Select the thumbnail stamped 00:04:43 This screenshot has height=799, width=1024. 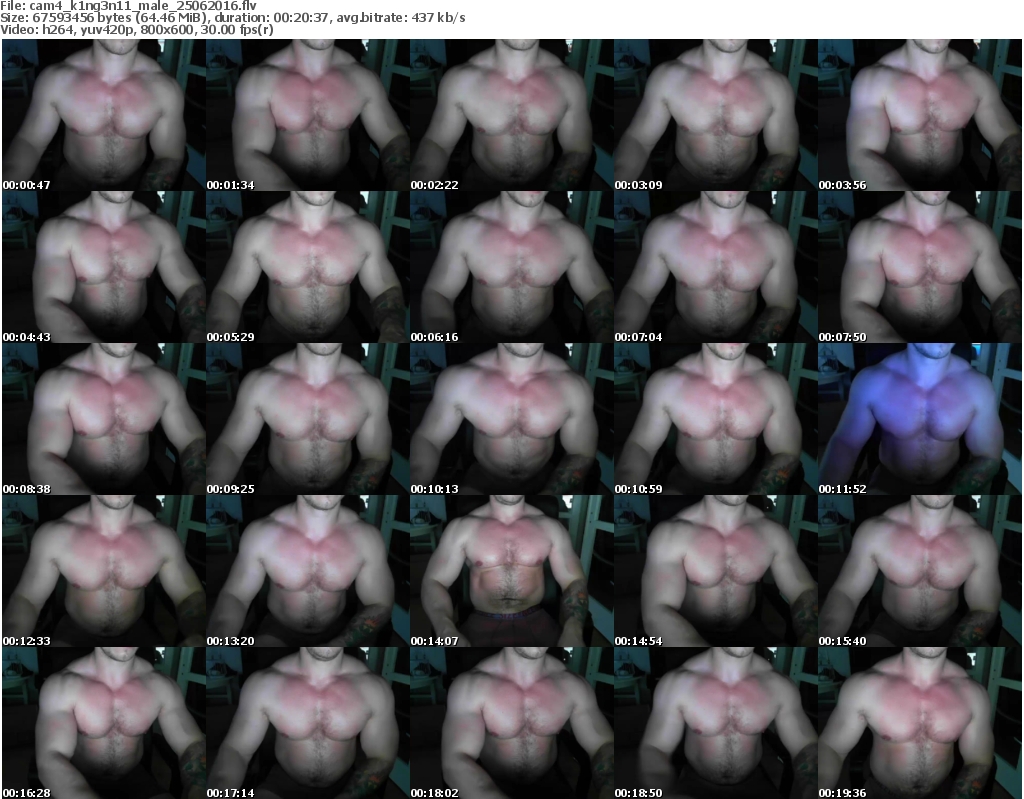(x=104, y=267)
